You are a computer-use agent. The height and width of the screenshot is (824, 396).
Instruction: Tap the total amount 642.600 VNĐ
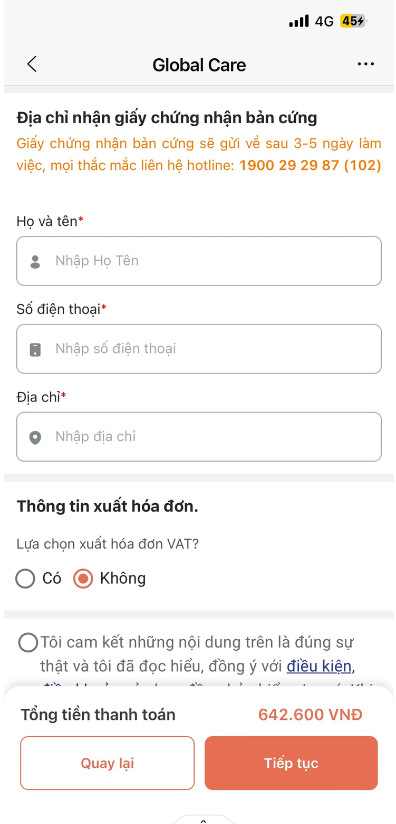click(310, 715)
